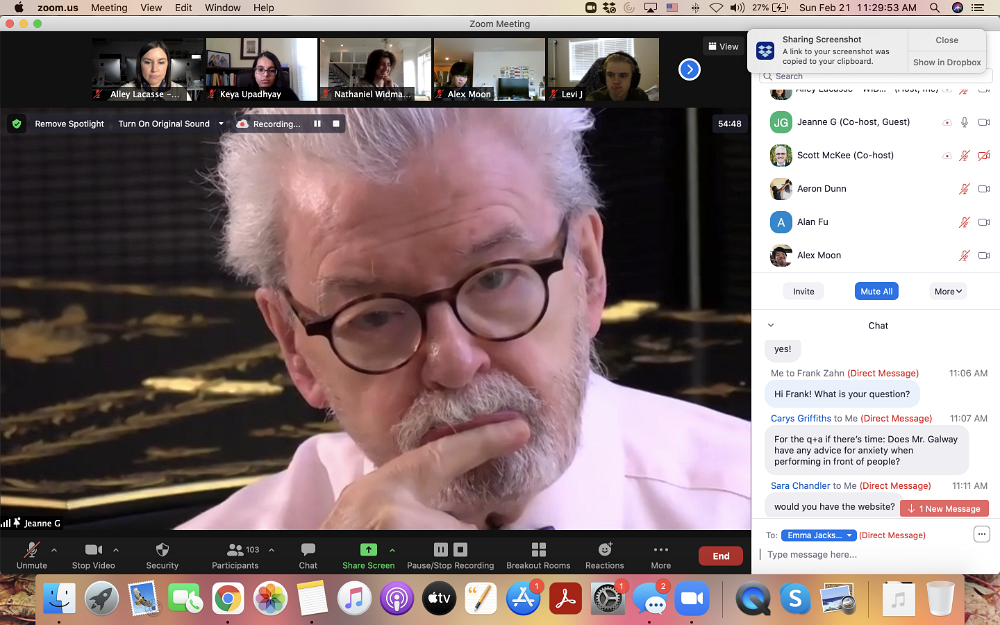Open Adobe Acrobat from the Dock
Image resolution: width=1000 pixels, height=625 pixels.
pos(565,599)
